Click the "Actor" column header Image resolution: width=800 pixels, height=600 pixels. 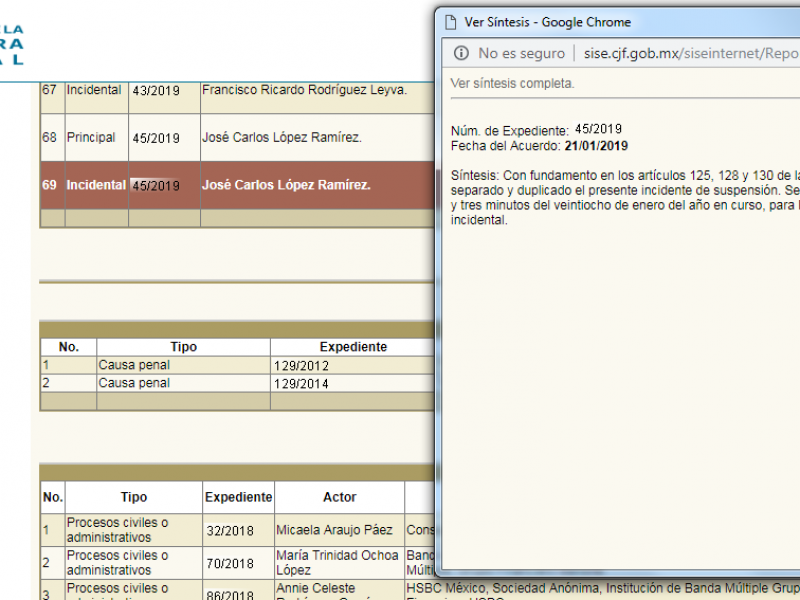click(339, 497)
